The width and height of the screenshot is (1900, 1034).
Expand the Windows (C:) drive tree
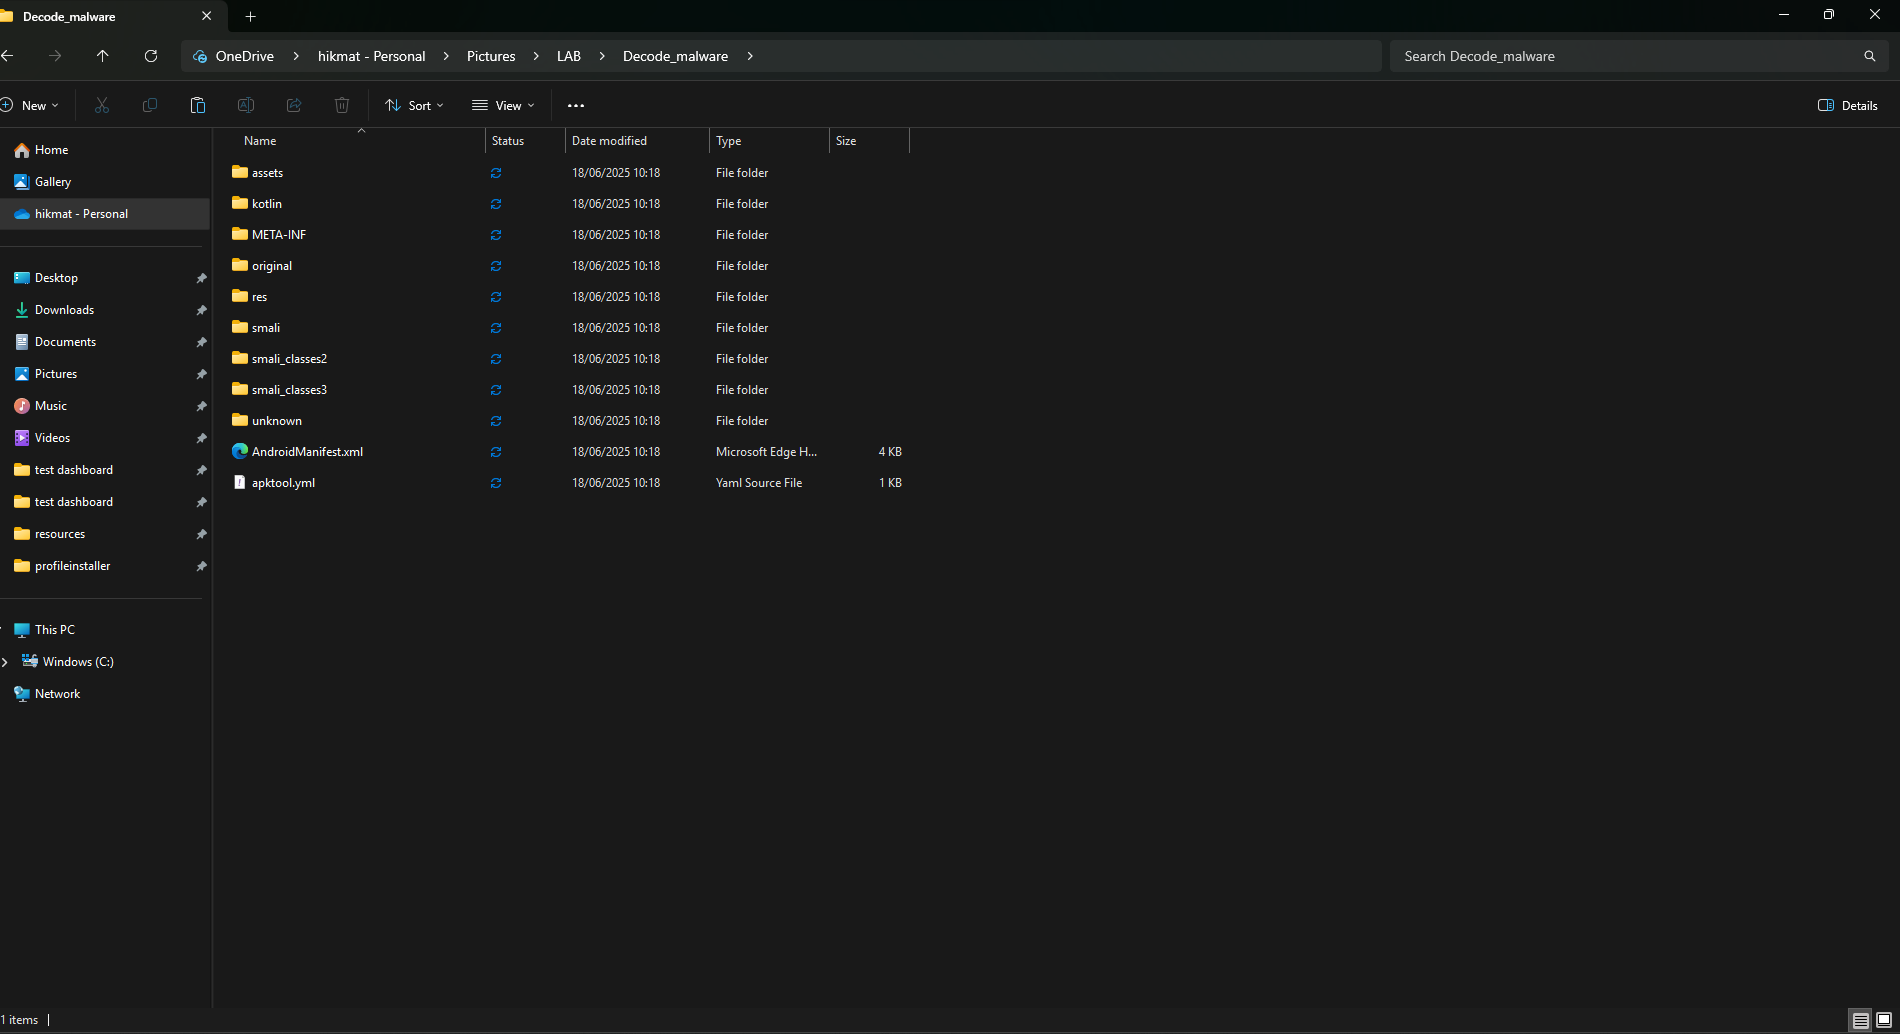pyautogui.click(x=6, y=662)
